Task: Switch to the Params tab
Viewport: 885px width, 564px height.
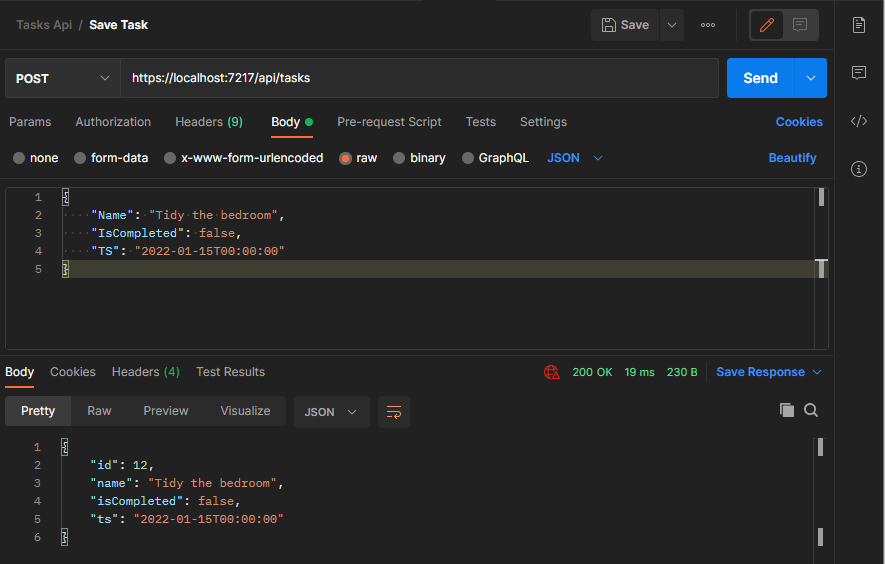Action: click(x=30, y=122)
